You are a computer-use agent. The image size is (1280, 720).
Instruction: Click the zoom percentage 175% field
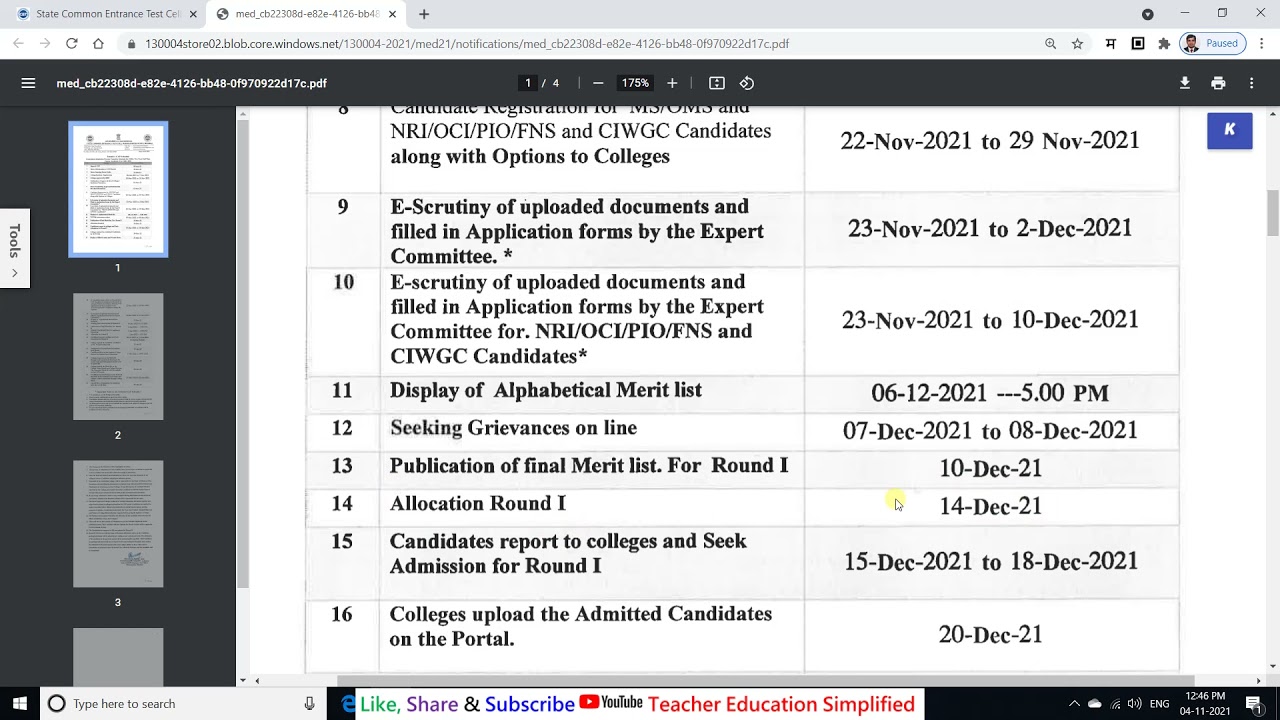pyautogui.click(x=635, y=83)
